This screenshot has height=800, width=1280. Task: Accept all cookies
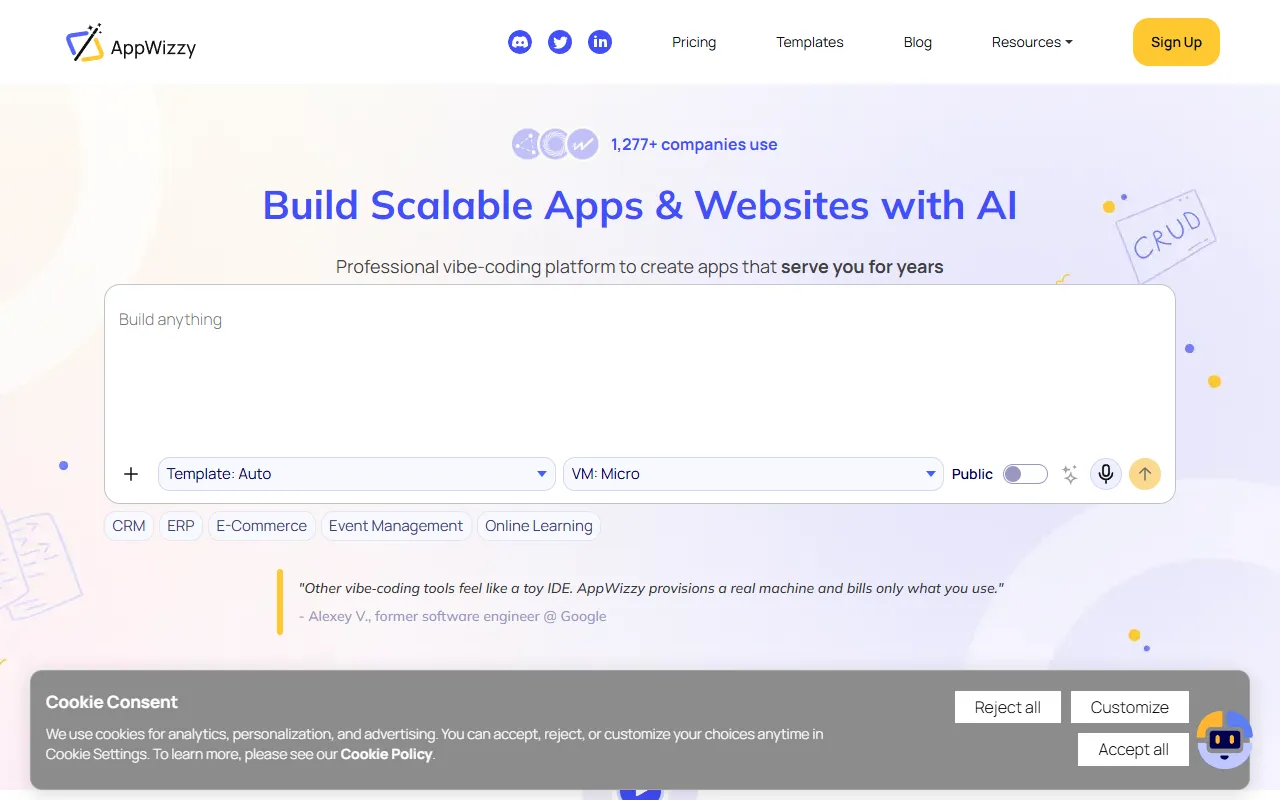tap(1134, 750)
